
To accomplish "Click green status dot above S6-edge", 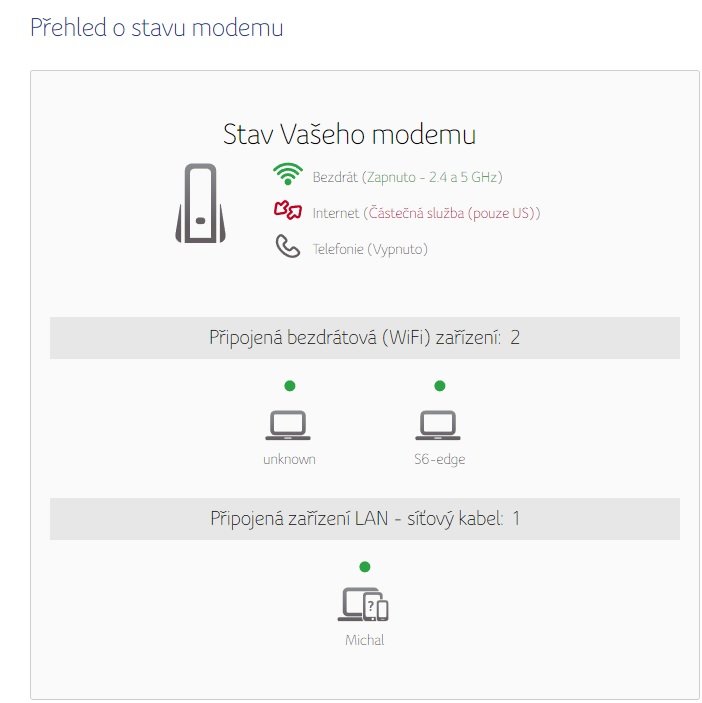I will (440, 386).
